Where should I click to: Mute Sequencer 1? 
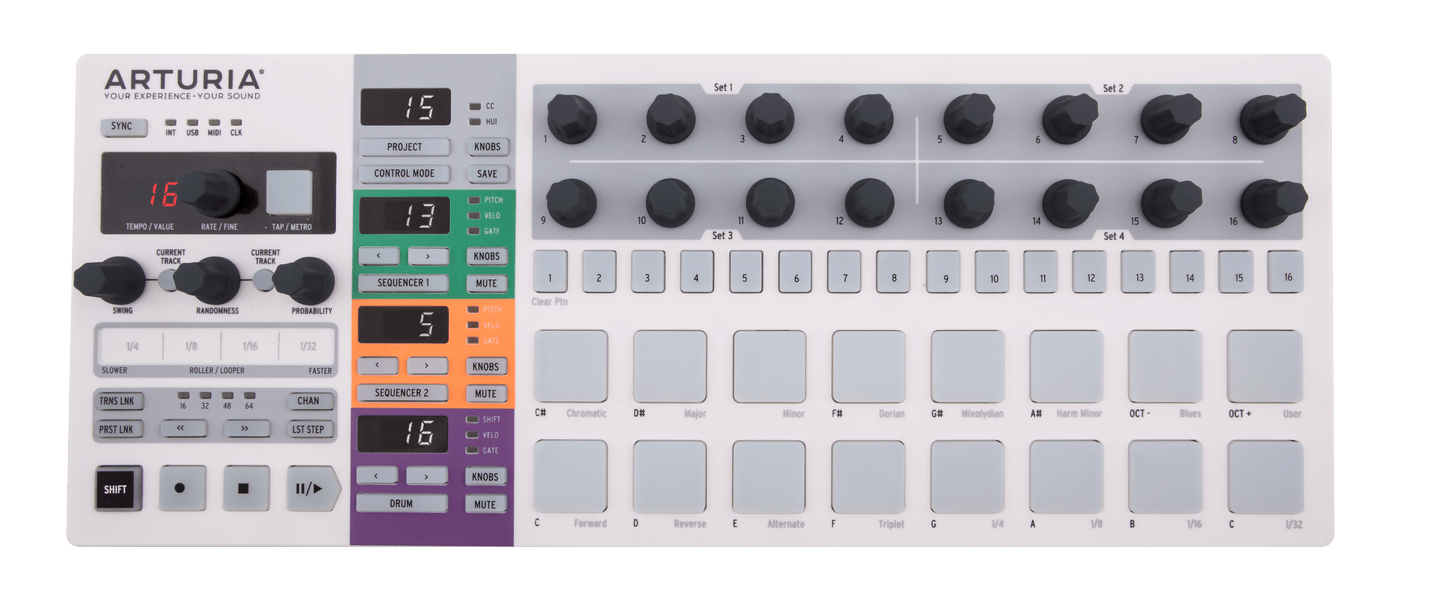pyautogui.click(x=486, y=281)
